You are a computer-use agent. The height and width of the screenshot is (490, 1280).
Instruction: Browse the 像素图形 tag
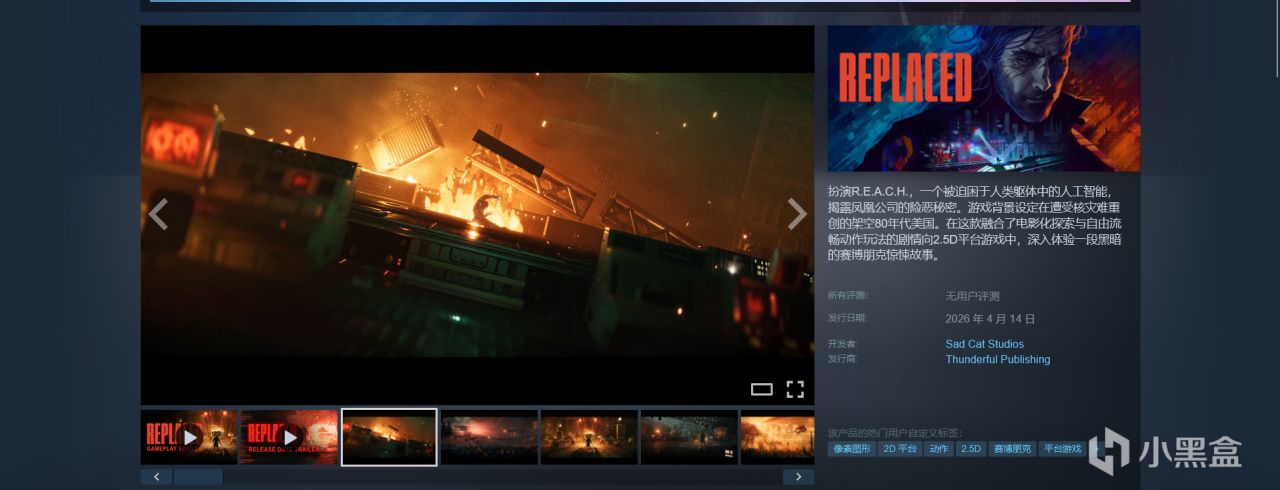point(851,449)
